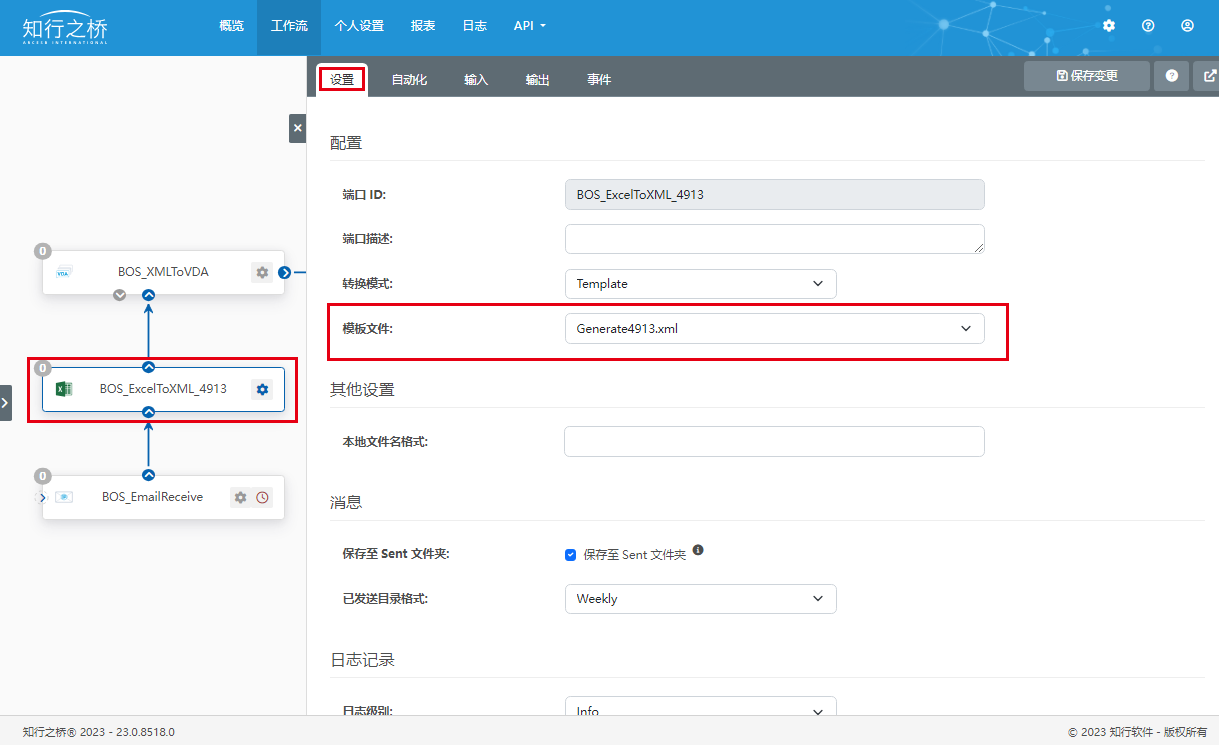Screen dimensions: 1219x745
Task: Click the help question mark in top bar
Action: pyautogui.click(x=1148, y=26)
